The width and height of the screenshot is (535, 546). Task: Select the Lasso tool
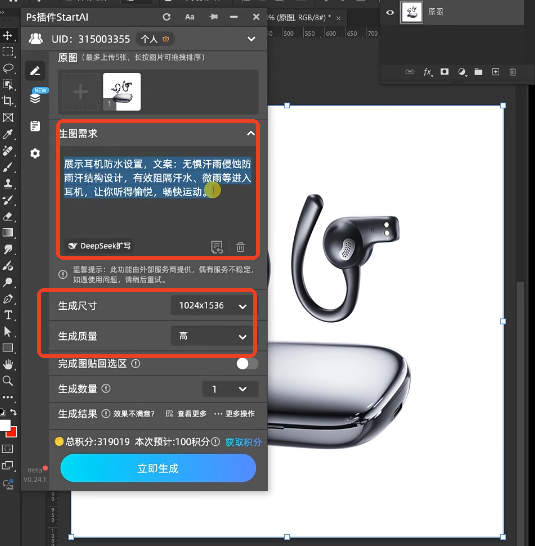8,68
